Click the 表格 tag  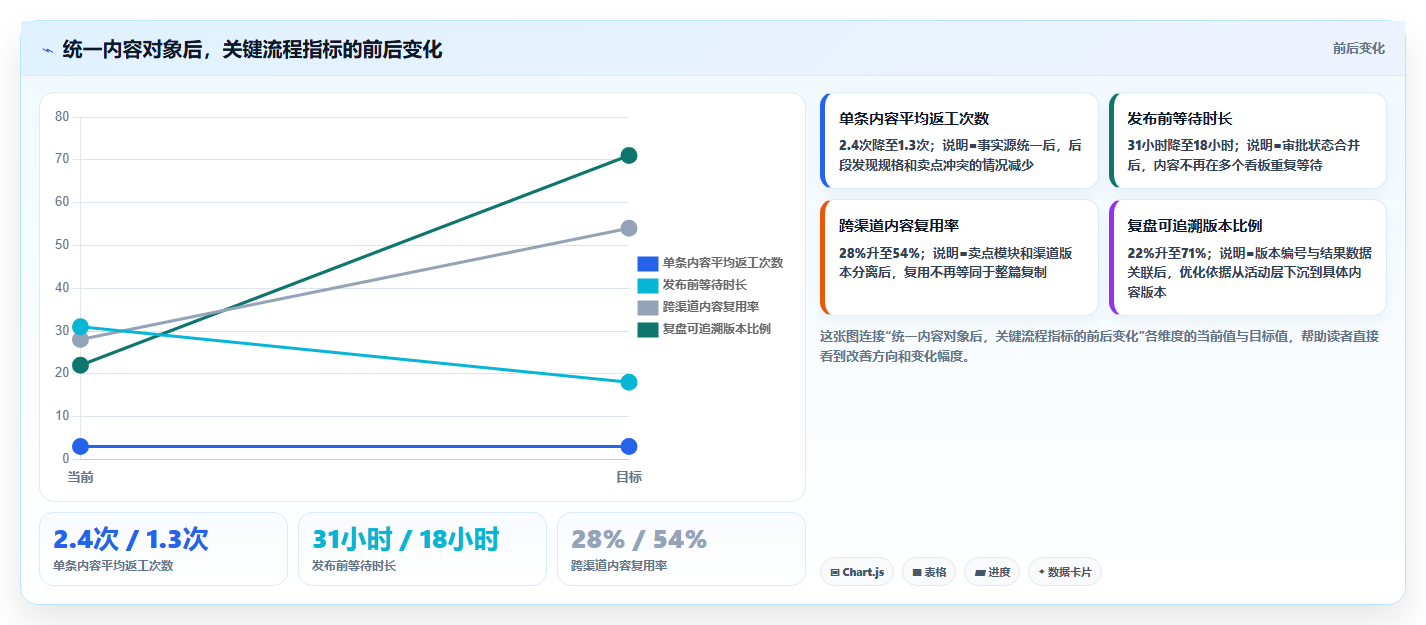point(929,572)
